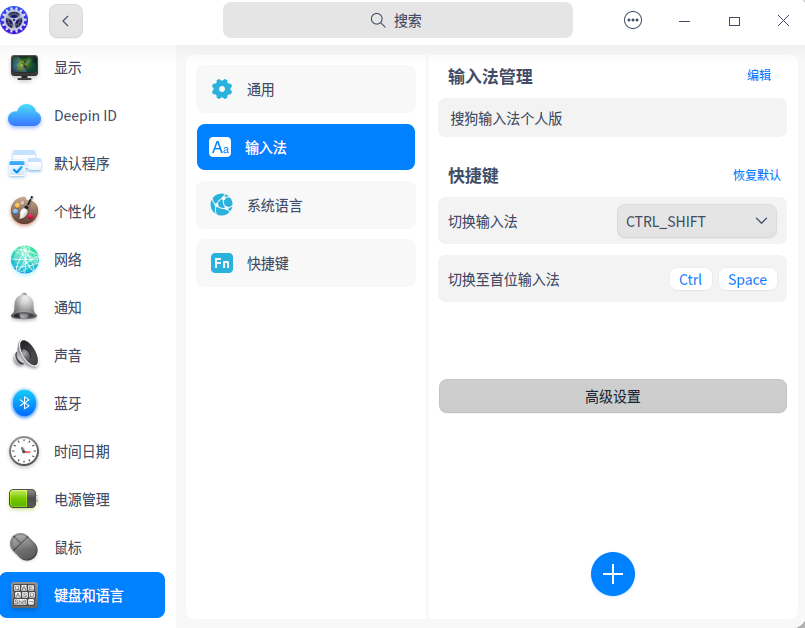Open the 快捷键 Fn tab
This screenshot has height=628, width=805.
306,264
